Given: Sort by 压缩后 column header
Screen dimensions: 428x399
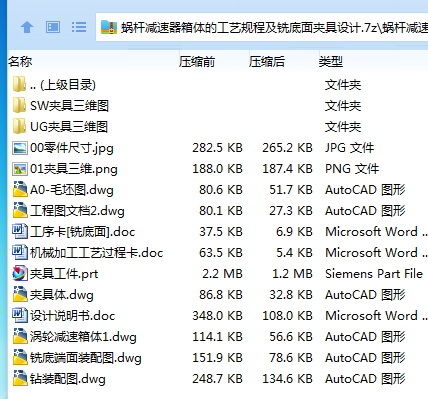Looking at the screenshot, I should pyautogui.click(x=267, y=62).
